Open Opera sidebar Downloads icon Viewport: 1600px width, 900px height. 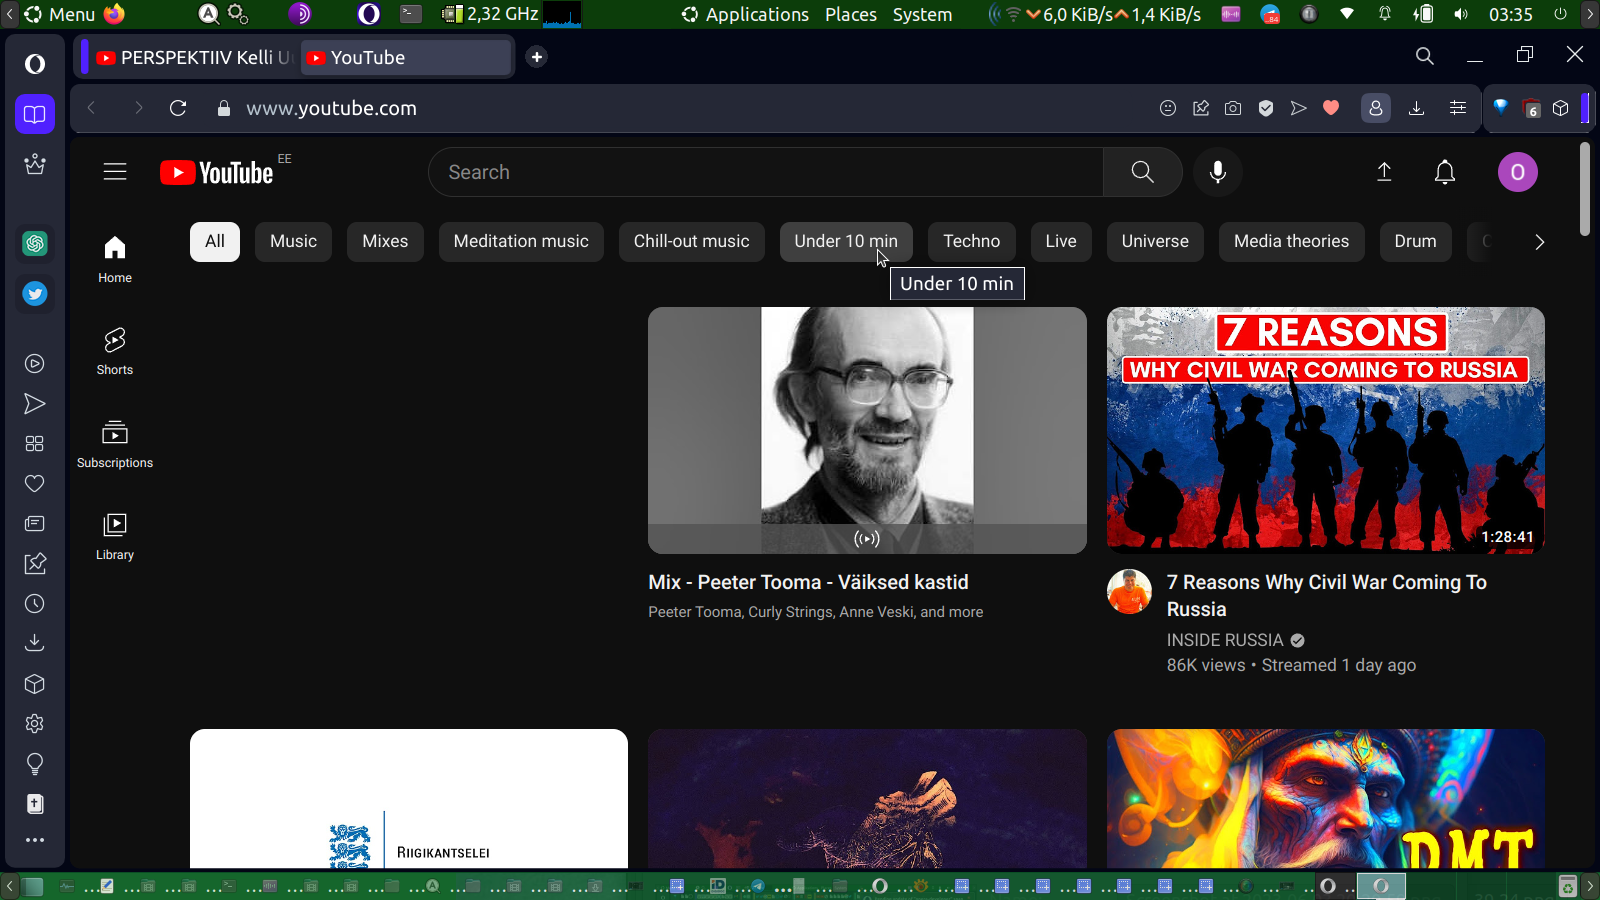pyautogui.click(x=35, y=643)
